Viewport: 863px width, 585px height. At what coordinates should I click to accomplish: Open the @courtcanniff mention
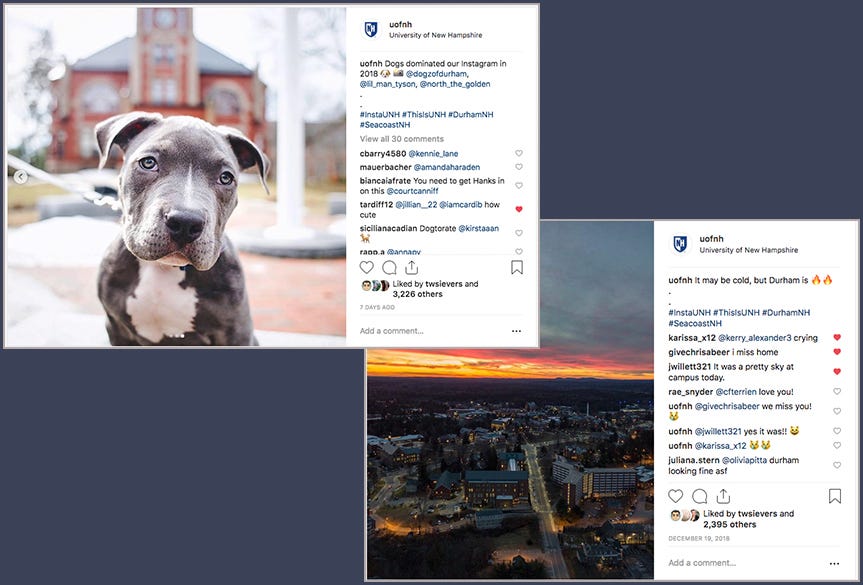tap(412, 192)
